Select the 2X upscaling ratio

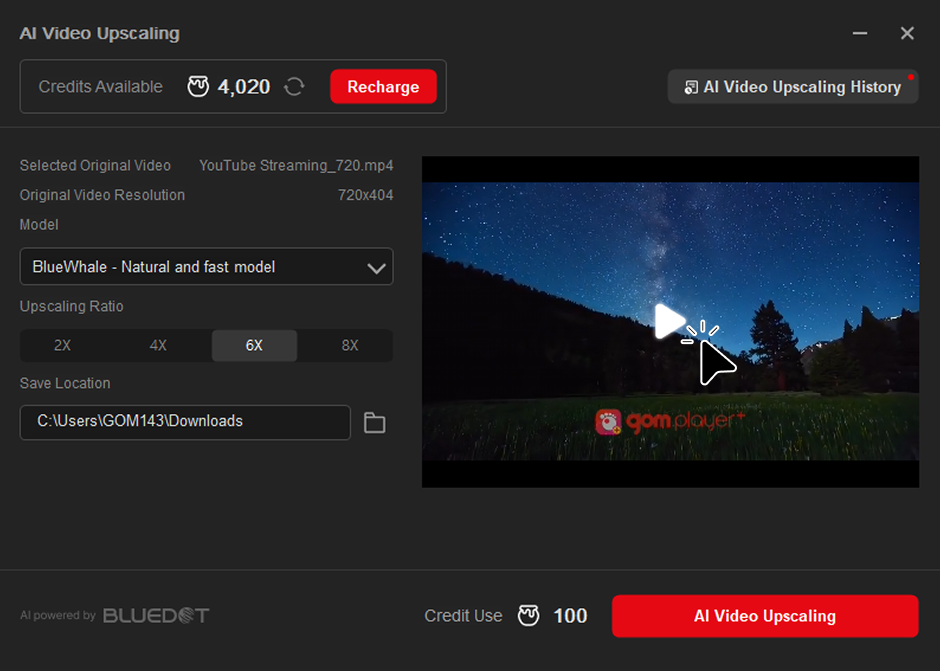click(62, 346)
